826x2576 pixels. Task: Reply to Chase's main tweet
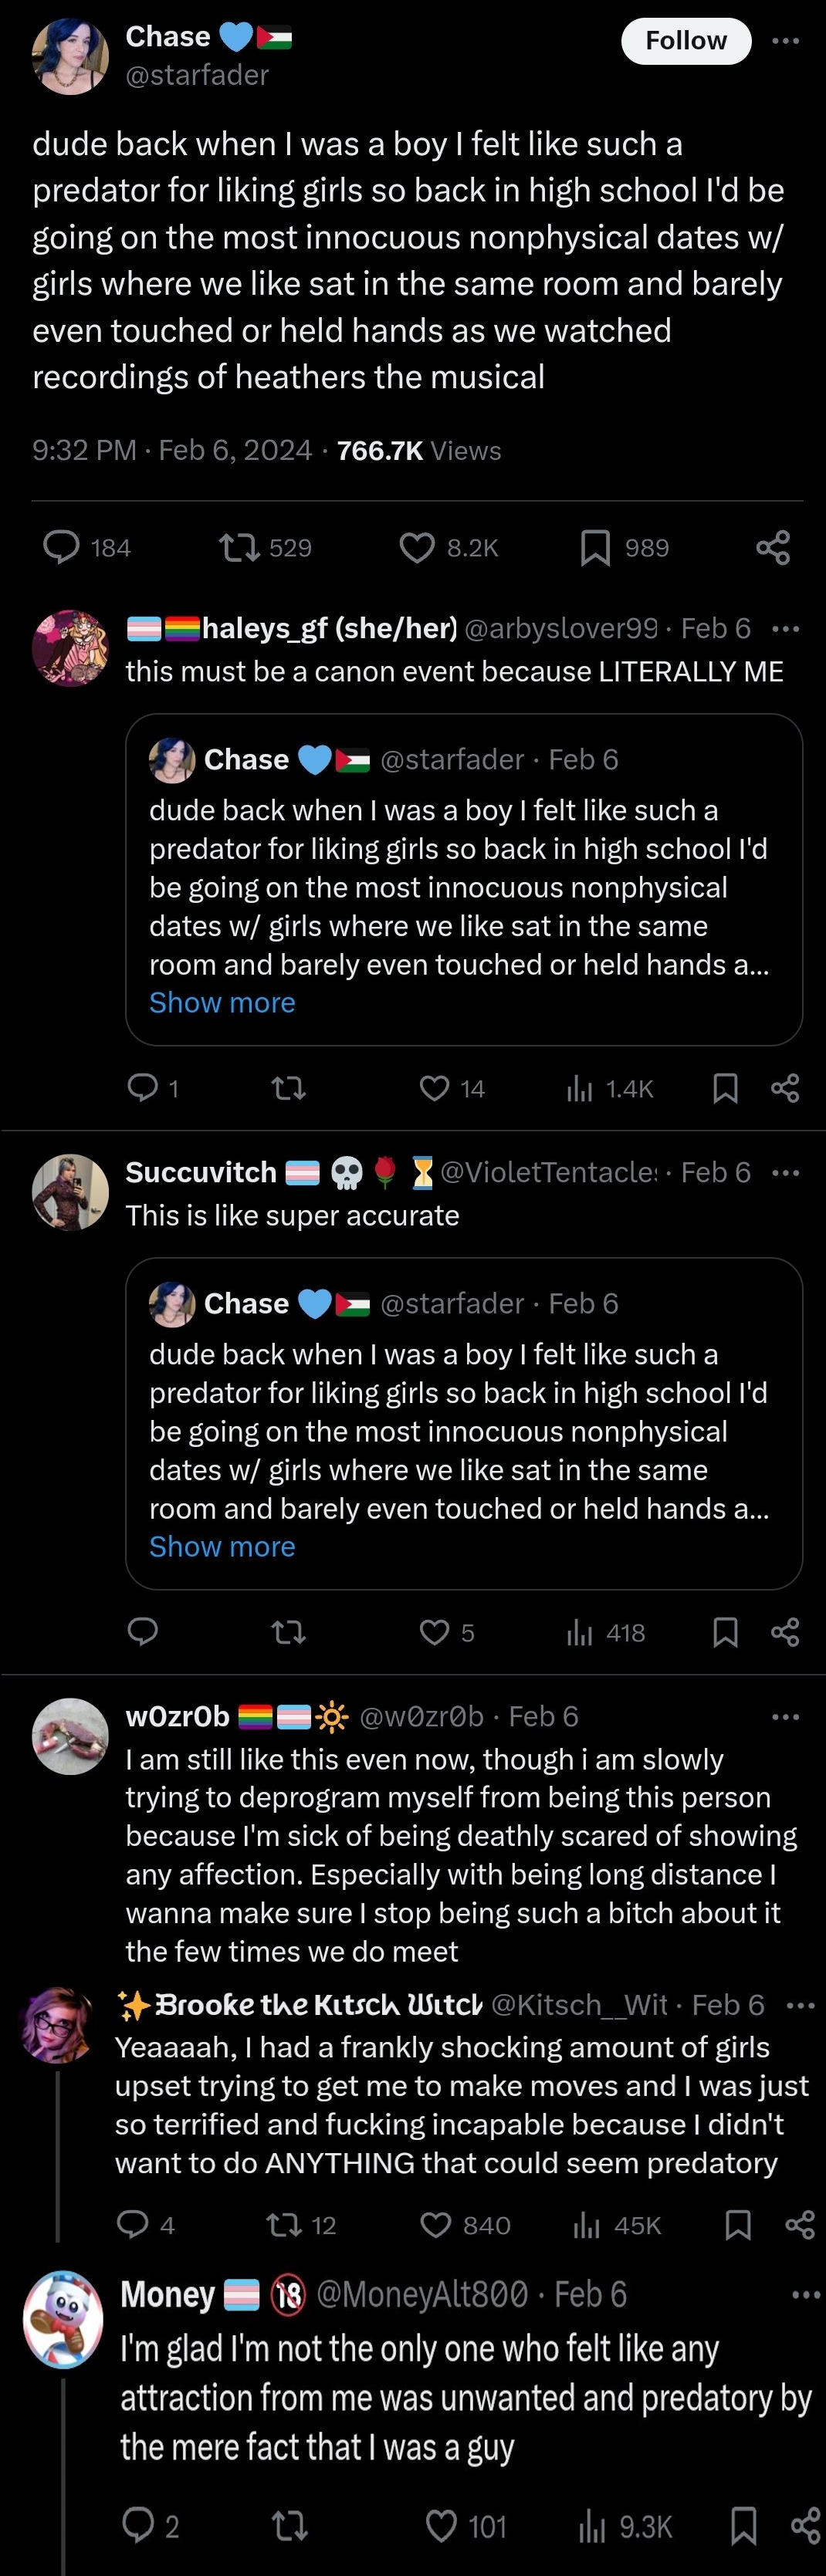(x=63, y=547)
